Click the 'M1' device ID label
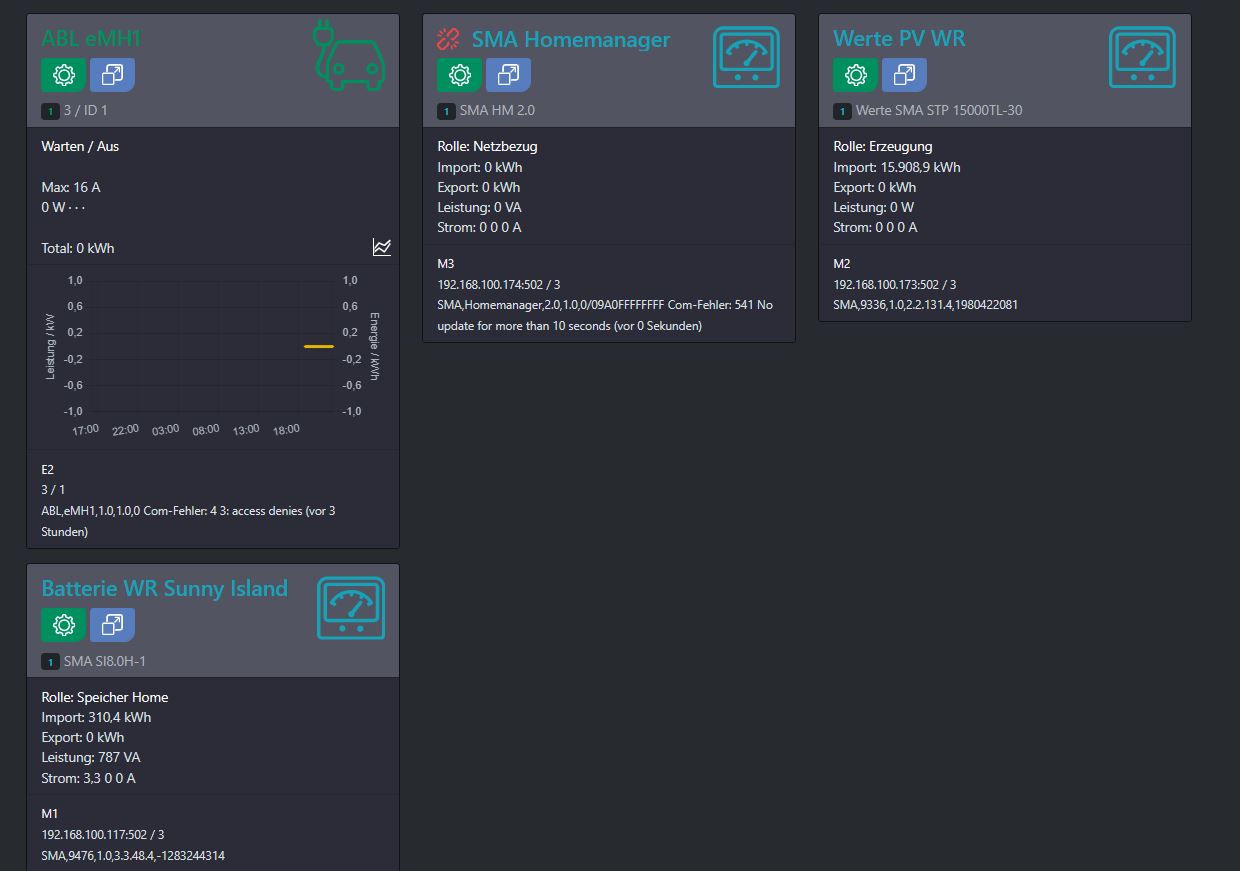Viewport: 1240px width, 871px height. click(x=50, y=814)
